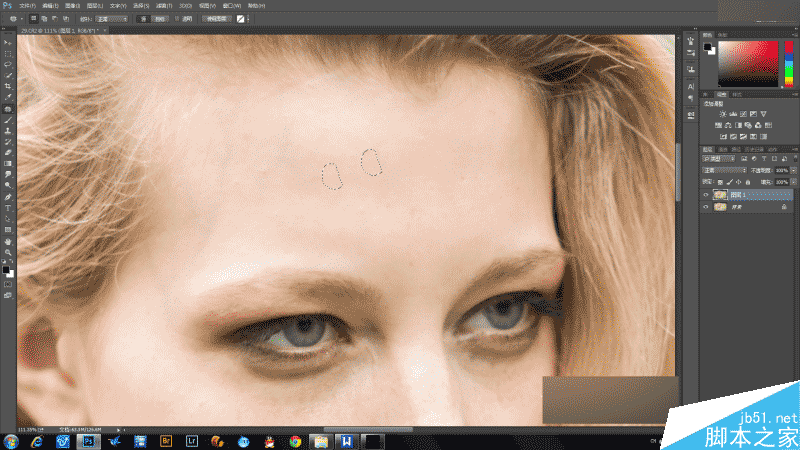Click the lock transparent pixels icon
This screenshot has height=450, width=800.
click(720, 182)
